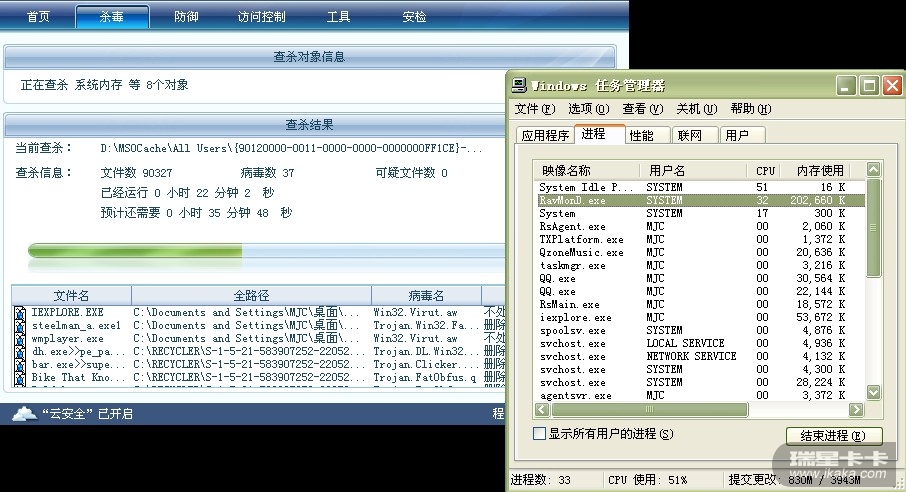Maximize the Windows Task Manager window
Viewport: 906px width, 492px height.
tap(869, 86)
